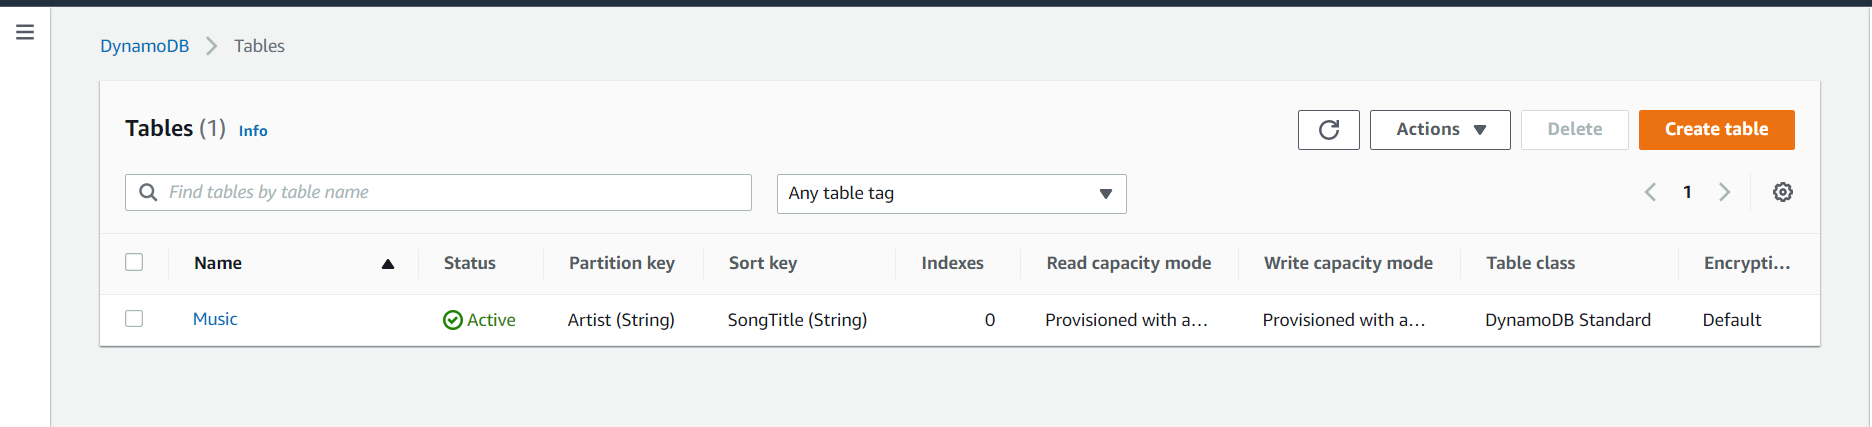Open the Any table tag dropdown
Screen dimensions: 1872x427
pos(951,194)
